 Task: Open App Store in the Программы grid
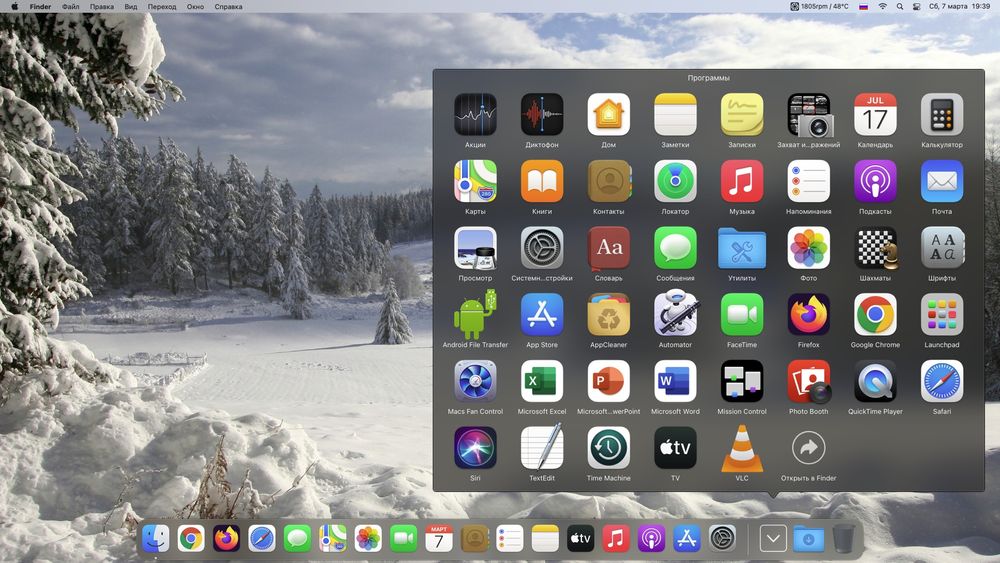[541, 314]
